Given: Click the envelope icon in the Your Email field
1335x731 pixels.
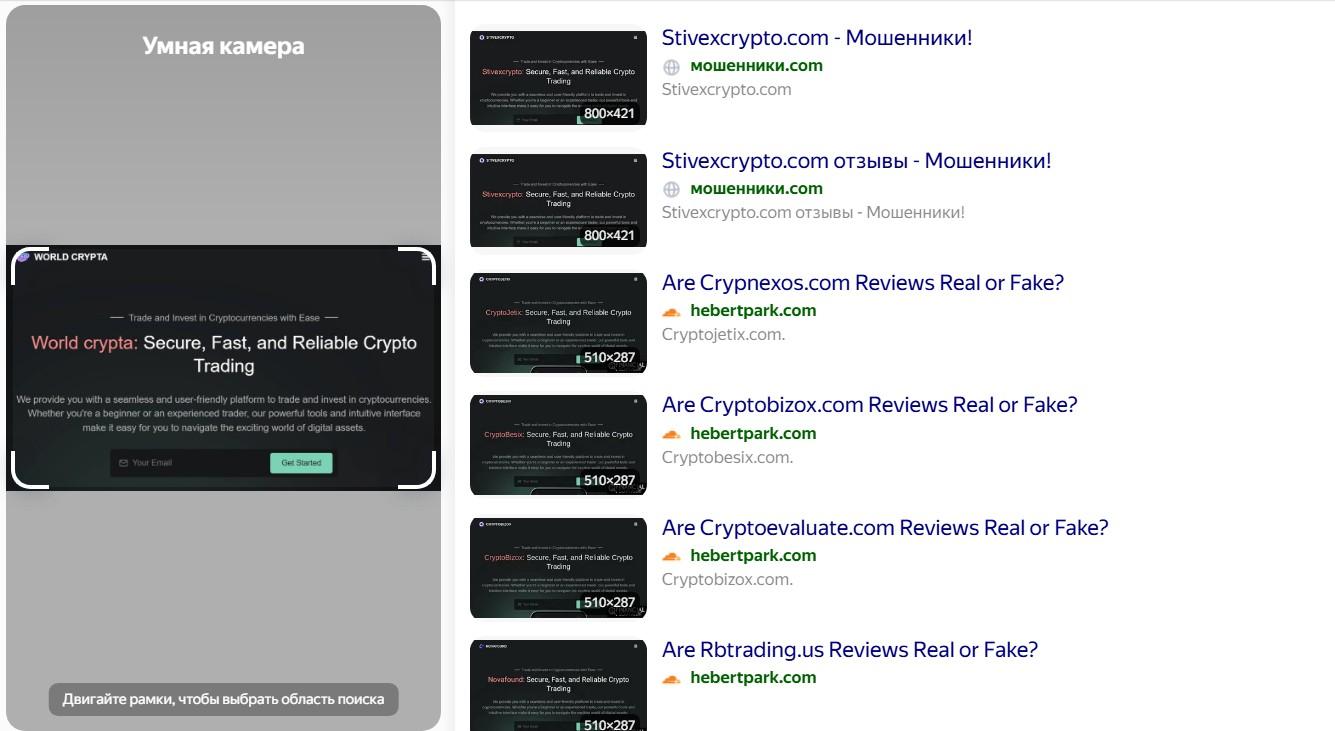Looking at the screenshot, I should pyautogui.click(x=122, y=462).
